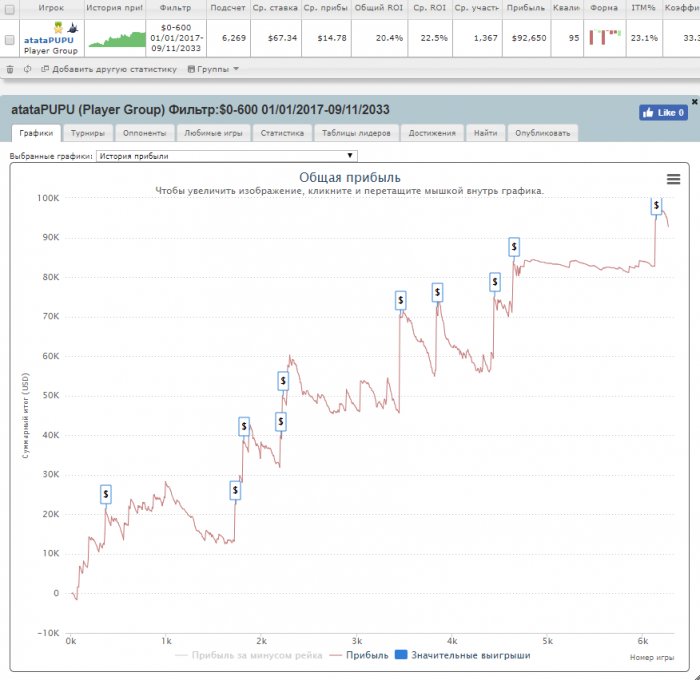Screen dimensions: 700x680
Task: Click the medal star icon above atataPUPU
Action: 58,28
